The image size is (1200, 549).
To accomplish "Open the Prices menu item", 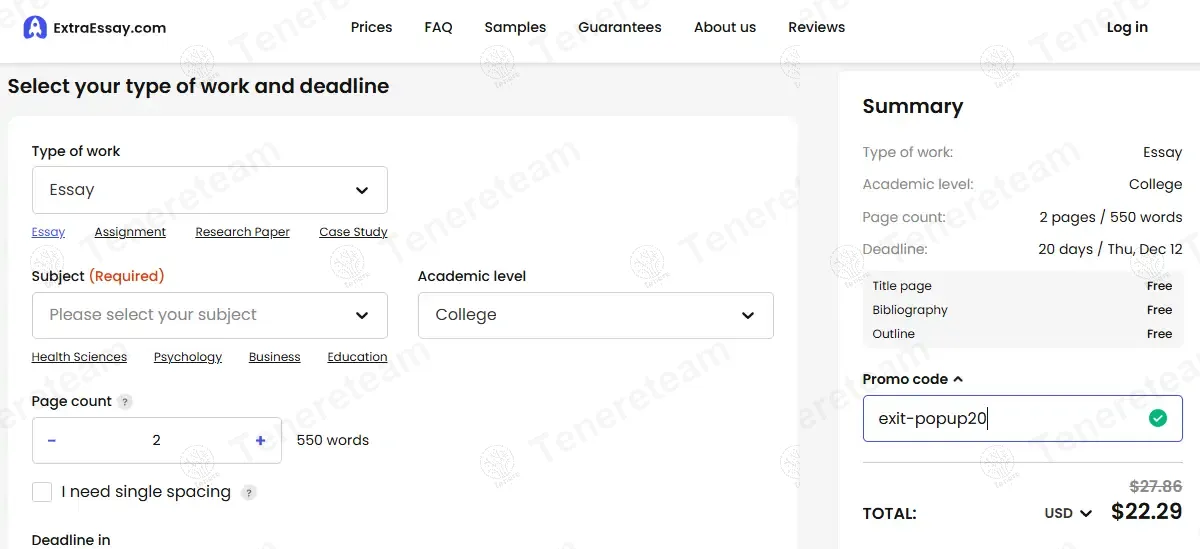I will pyautogui.click(x=371, y=27).
